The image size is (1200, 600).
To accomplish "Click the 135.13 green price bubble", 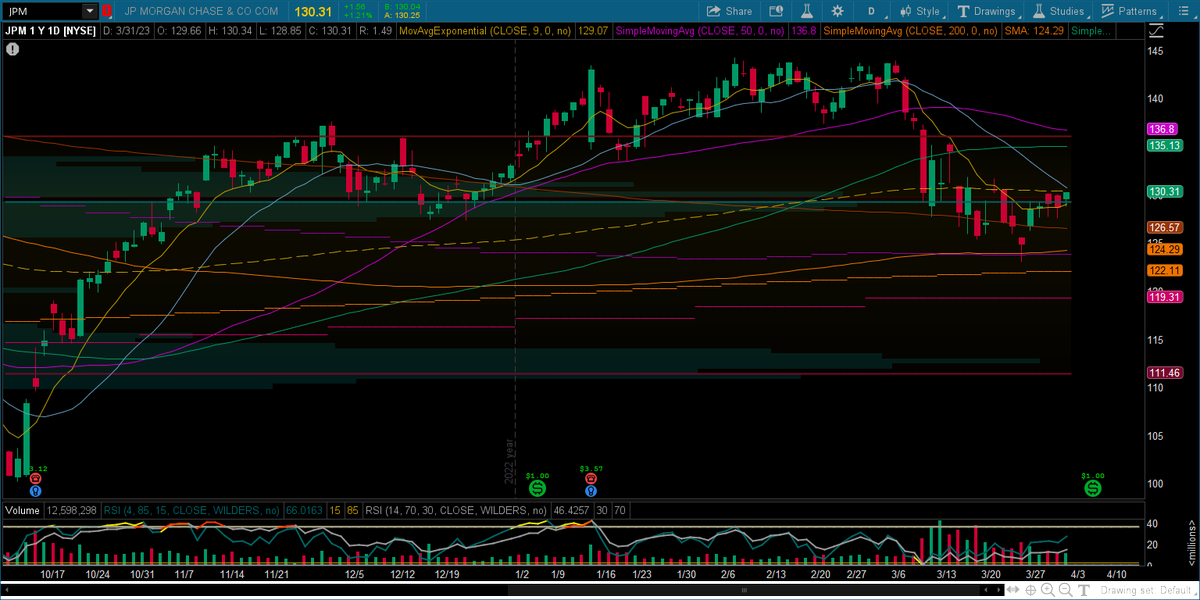I will (x=1166, y=145).
